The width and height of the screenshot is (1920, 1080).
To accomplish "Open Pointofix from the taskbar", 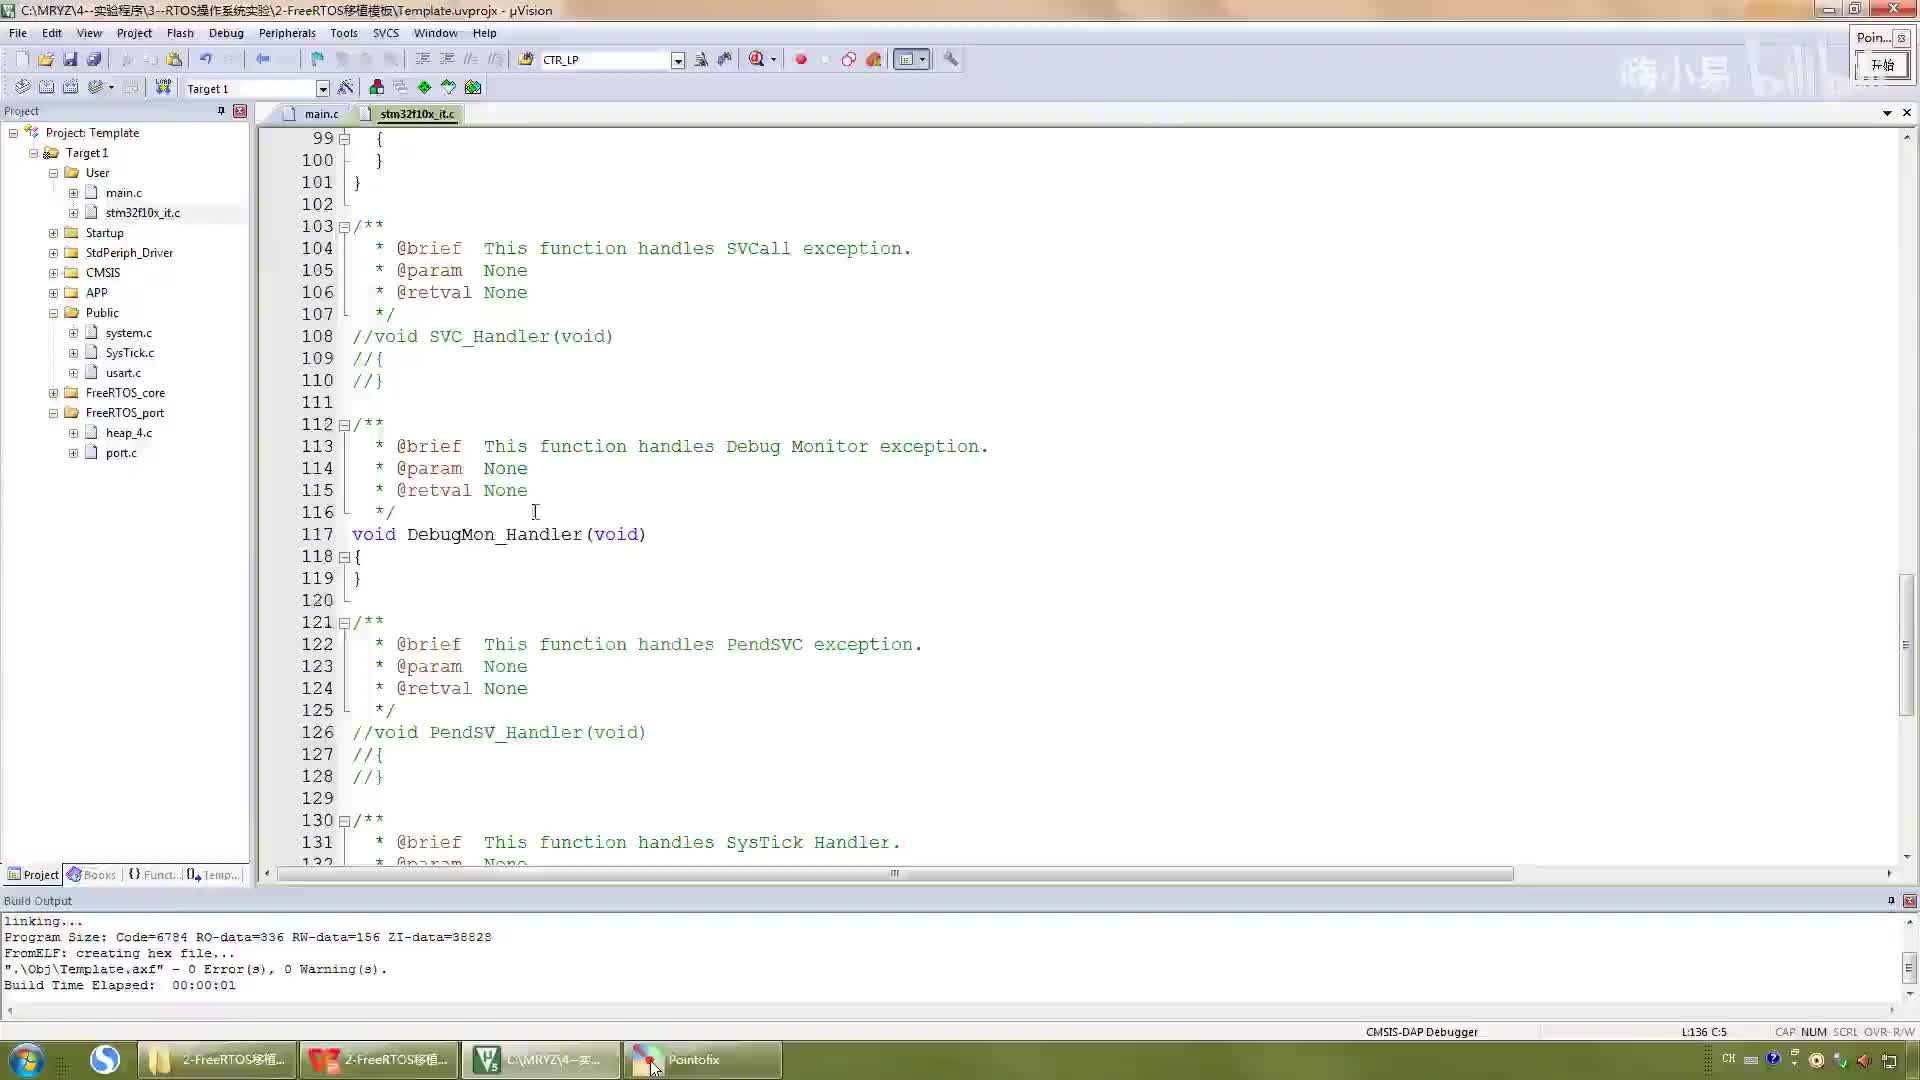I will tap(703, 1060).
